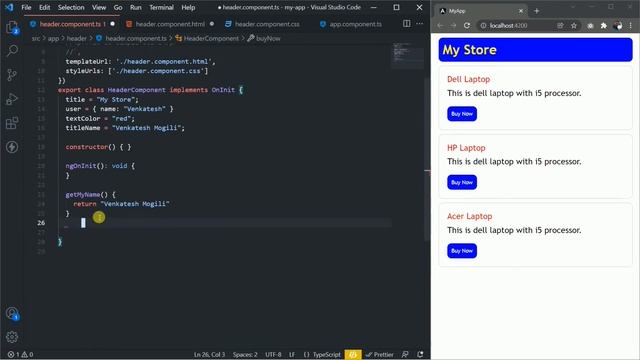This screenshot has height=360, width=640.
Task: Open Manage gear in activity bar
Action: (x=12, y=337)
